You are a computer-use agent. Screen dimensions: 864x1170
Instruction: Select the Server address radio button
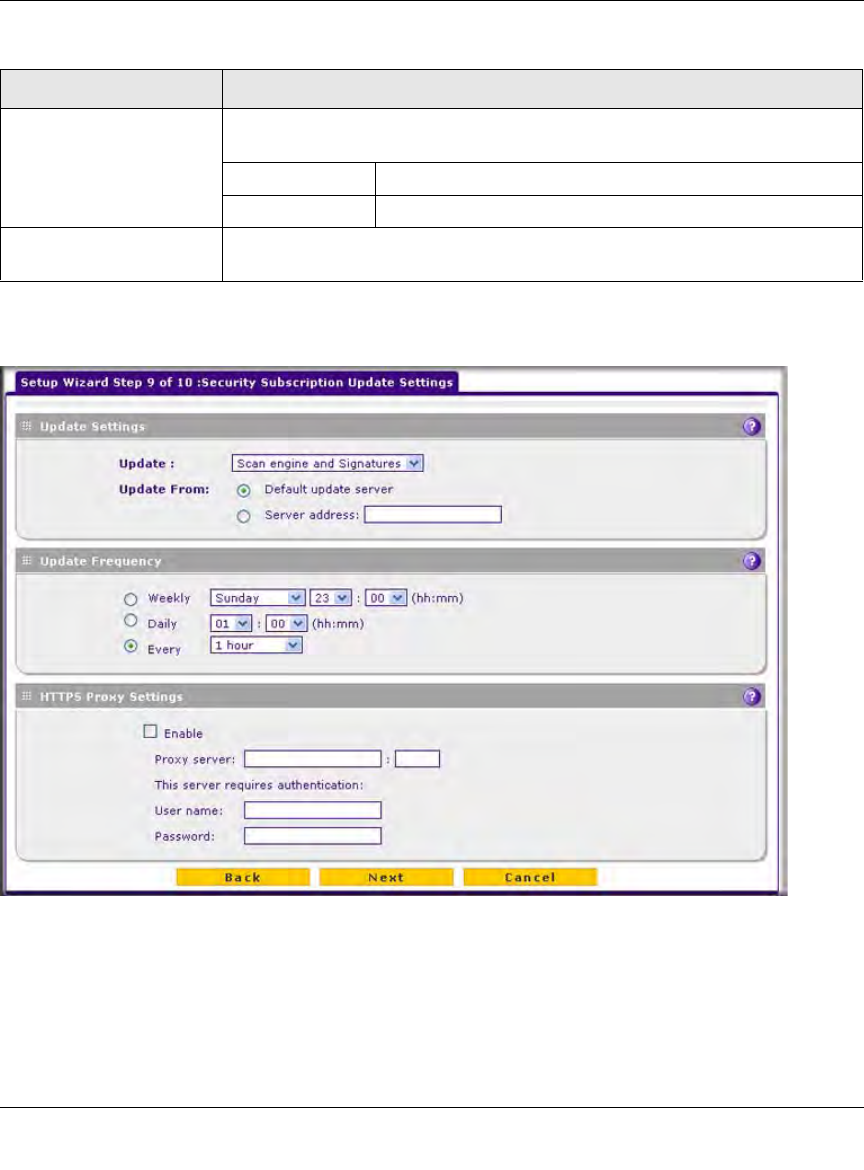243,516
